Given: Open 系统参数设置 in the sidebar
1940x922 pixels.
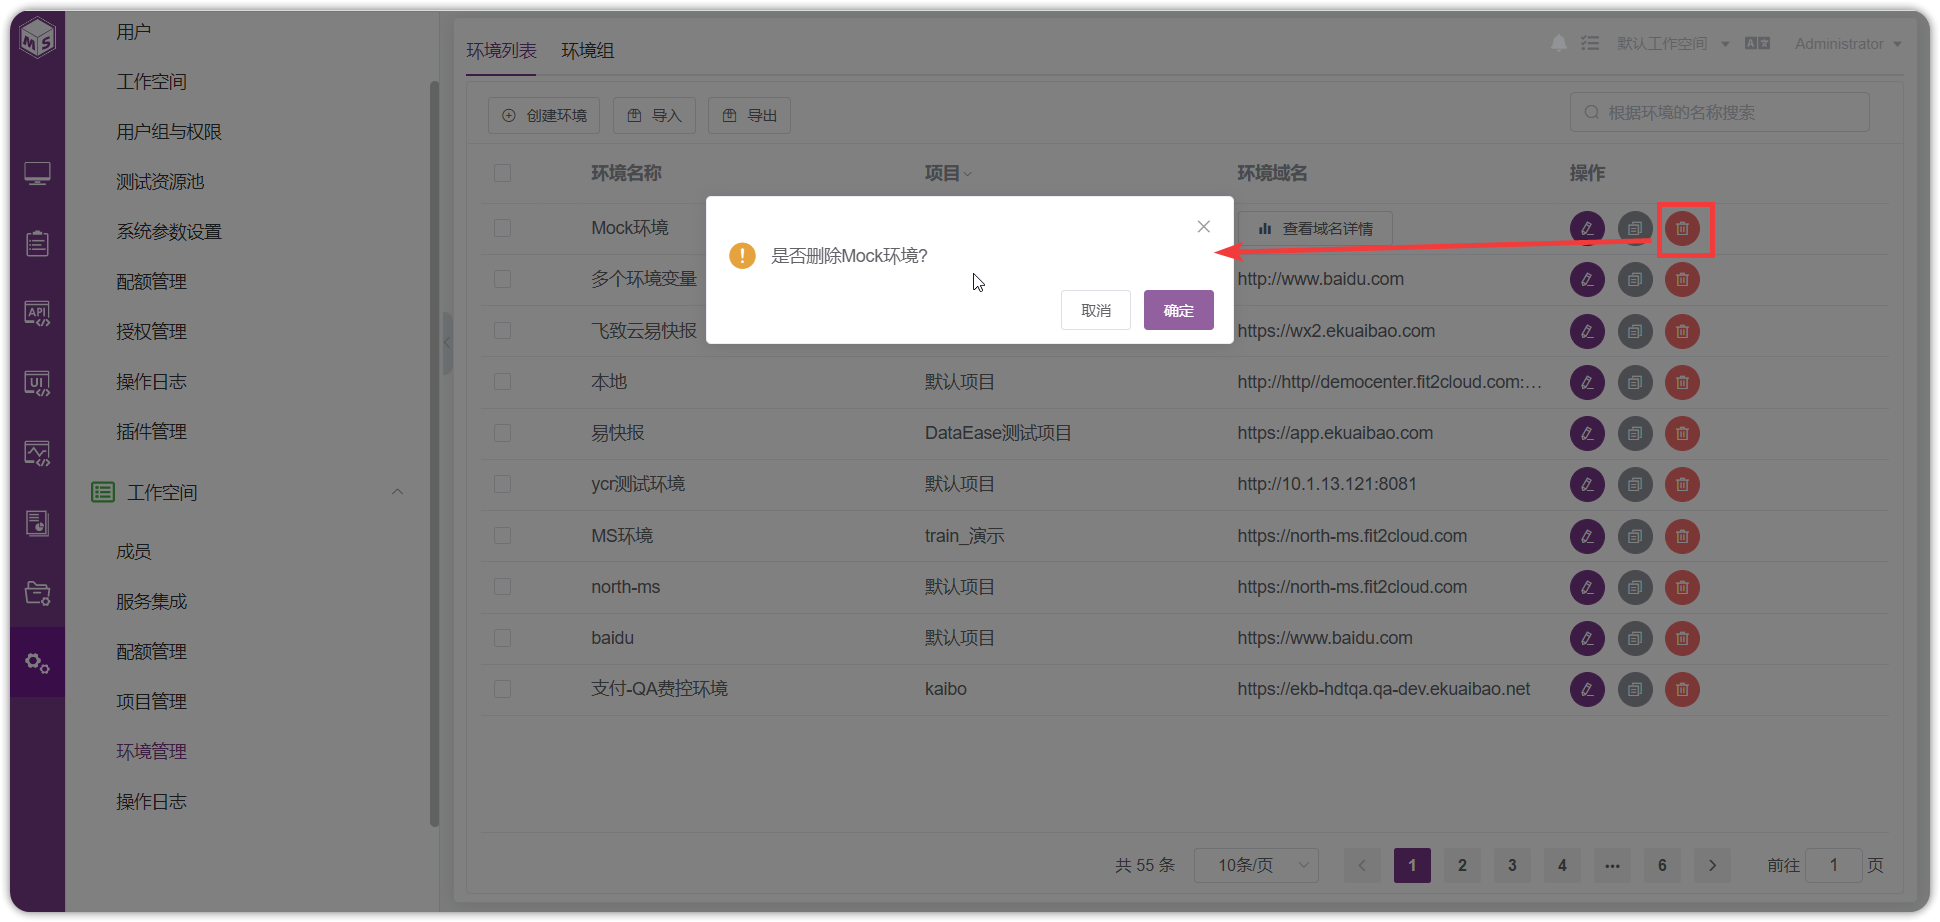Looking at the screenshot, I should [x=169, y=232].
